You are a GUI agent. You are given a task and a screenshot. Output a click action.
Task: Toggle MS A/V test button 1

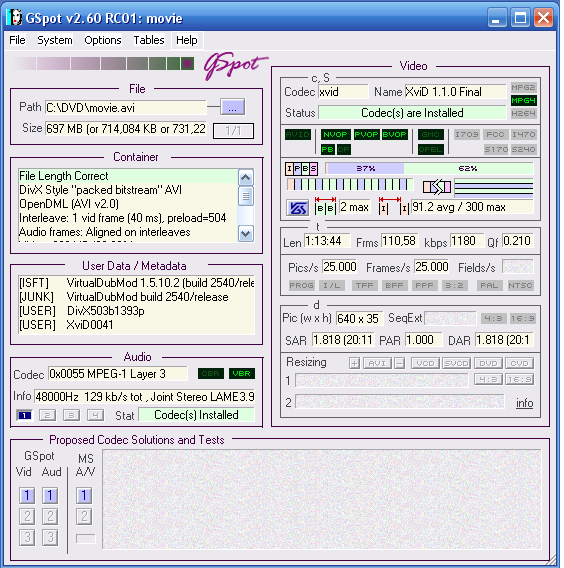[84, 495]
